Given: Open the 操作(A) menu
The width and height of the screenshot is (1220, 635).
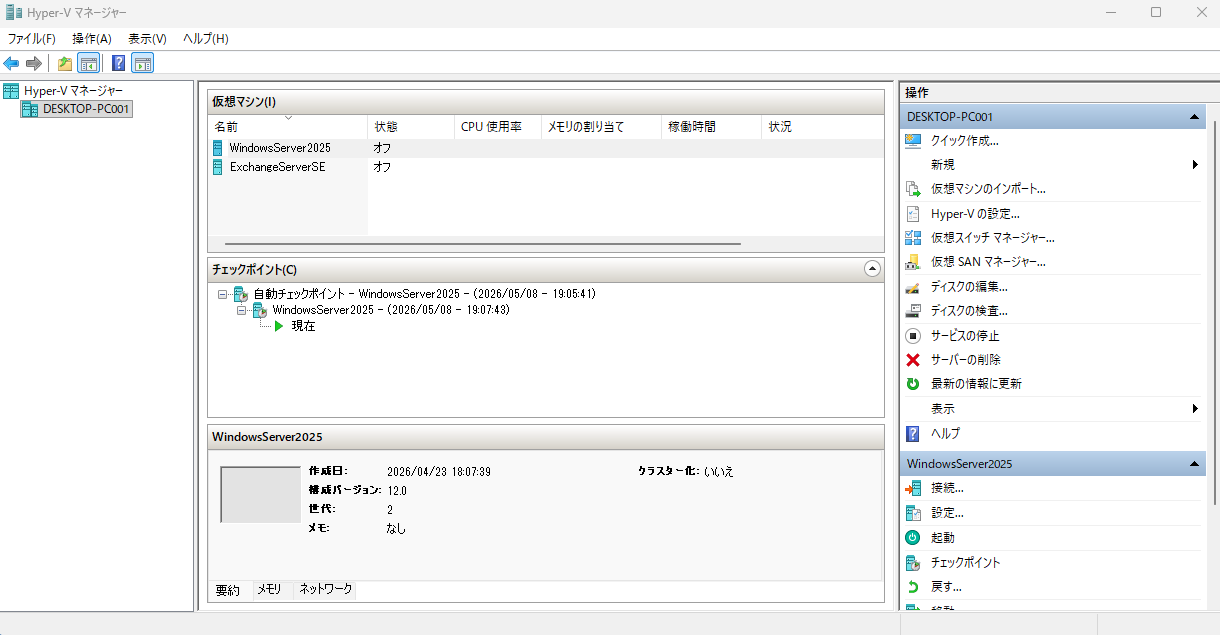Looking at the screenshot, I should coord(92,38).
